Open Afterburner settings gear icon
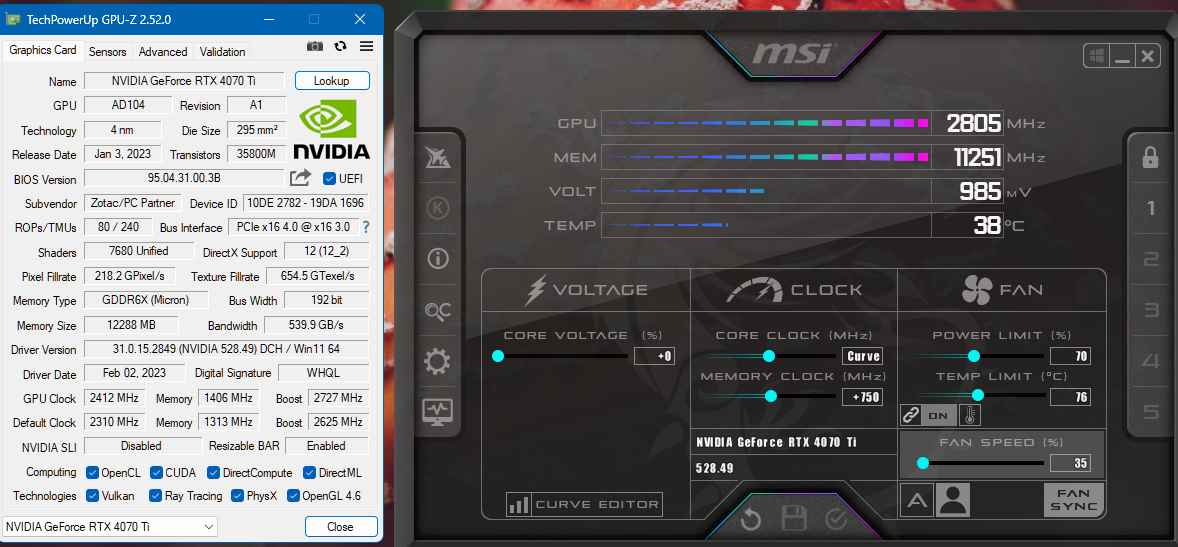1178x547 pixels. tap(437, 362)
